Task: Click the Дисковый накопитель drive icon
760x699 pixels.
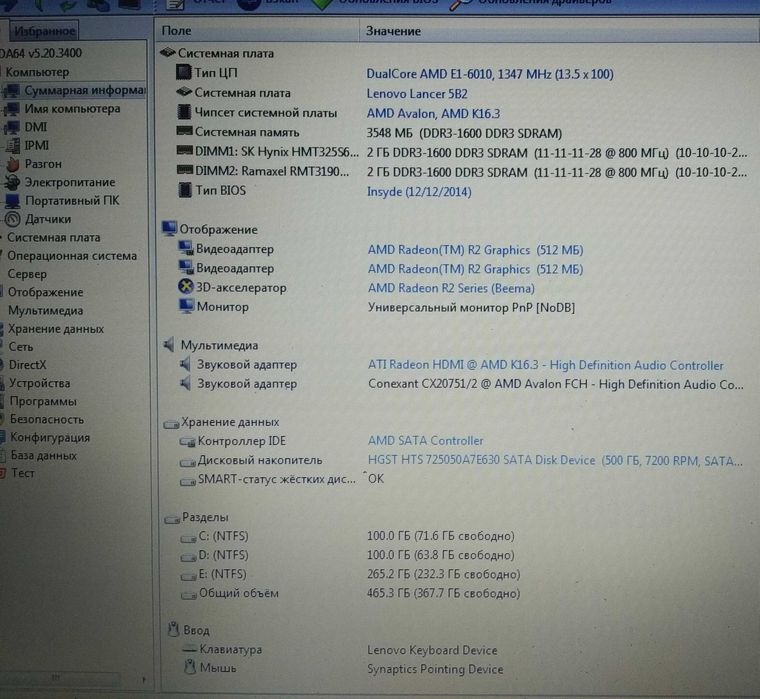Action: [x=188, y=462]
